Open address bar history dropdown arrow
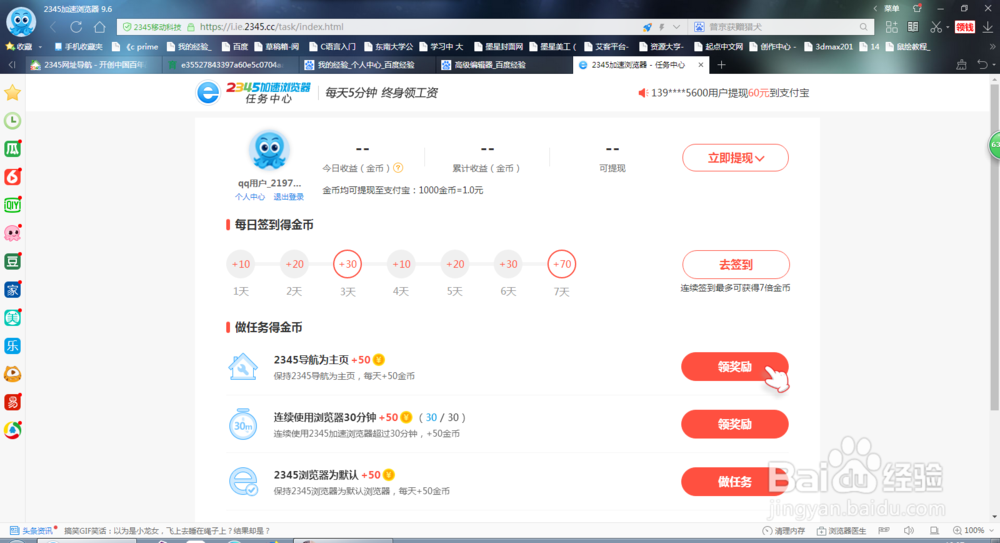Screen dimensions: 1000x543 tap(676, 27)
